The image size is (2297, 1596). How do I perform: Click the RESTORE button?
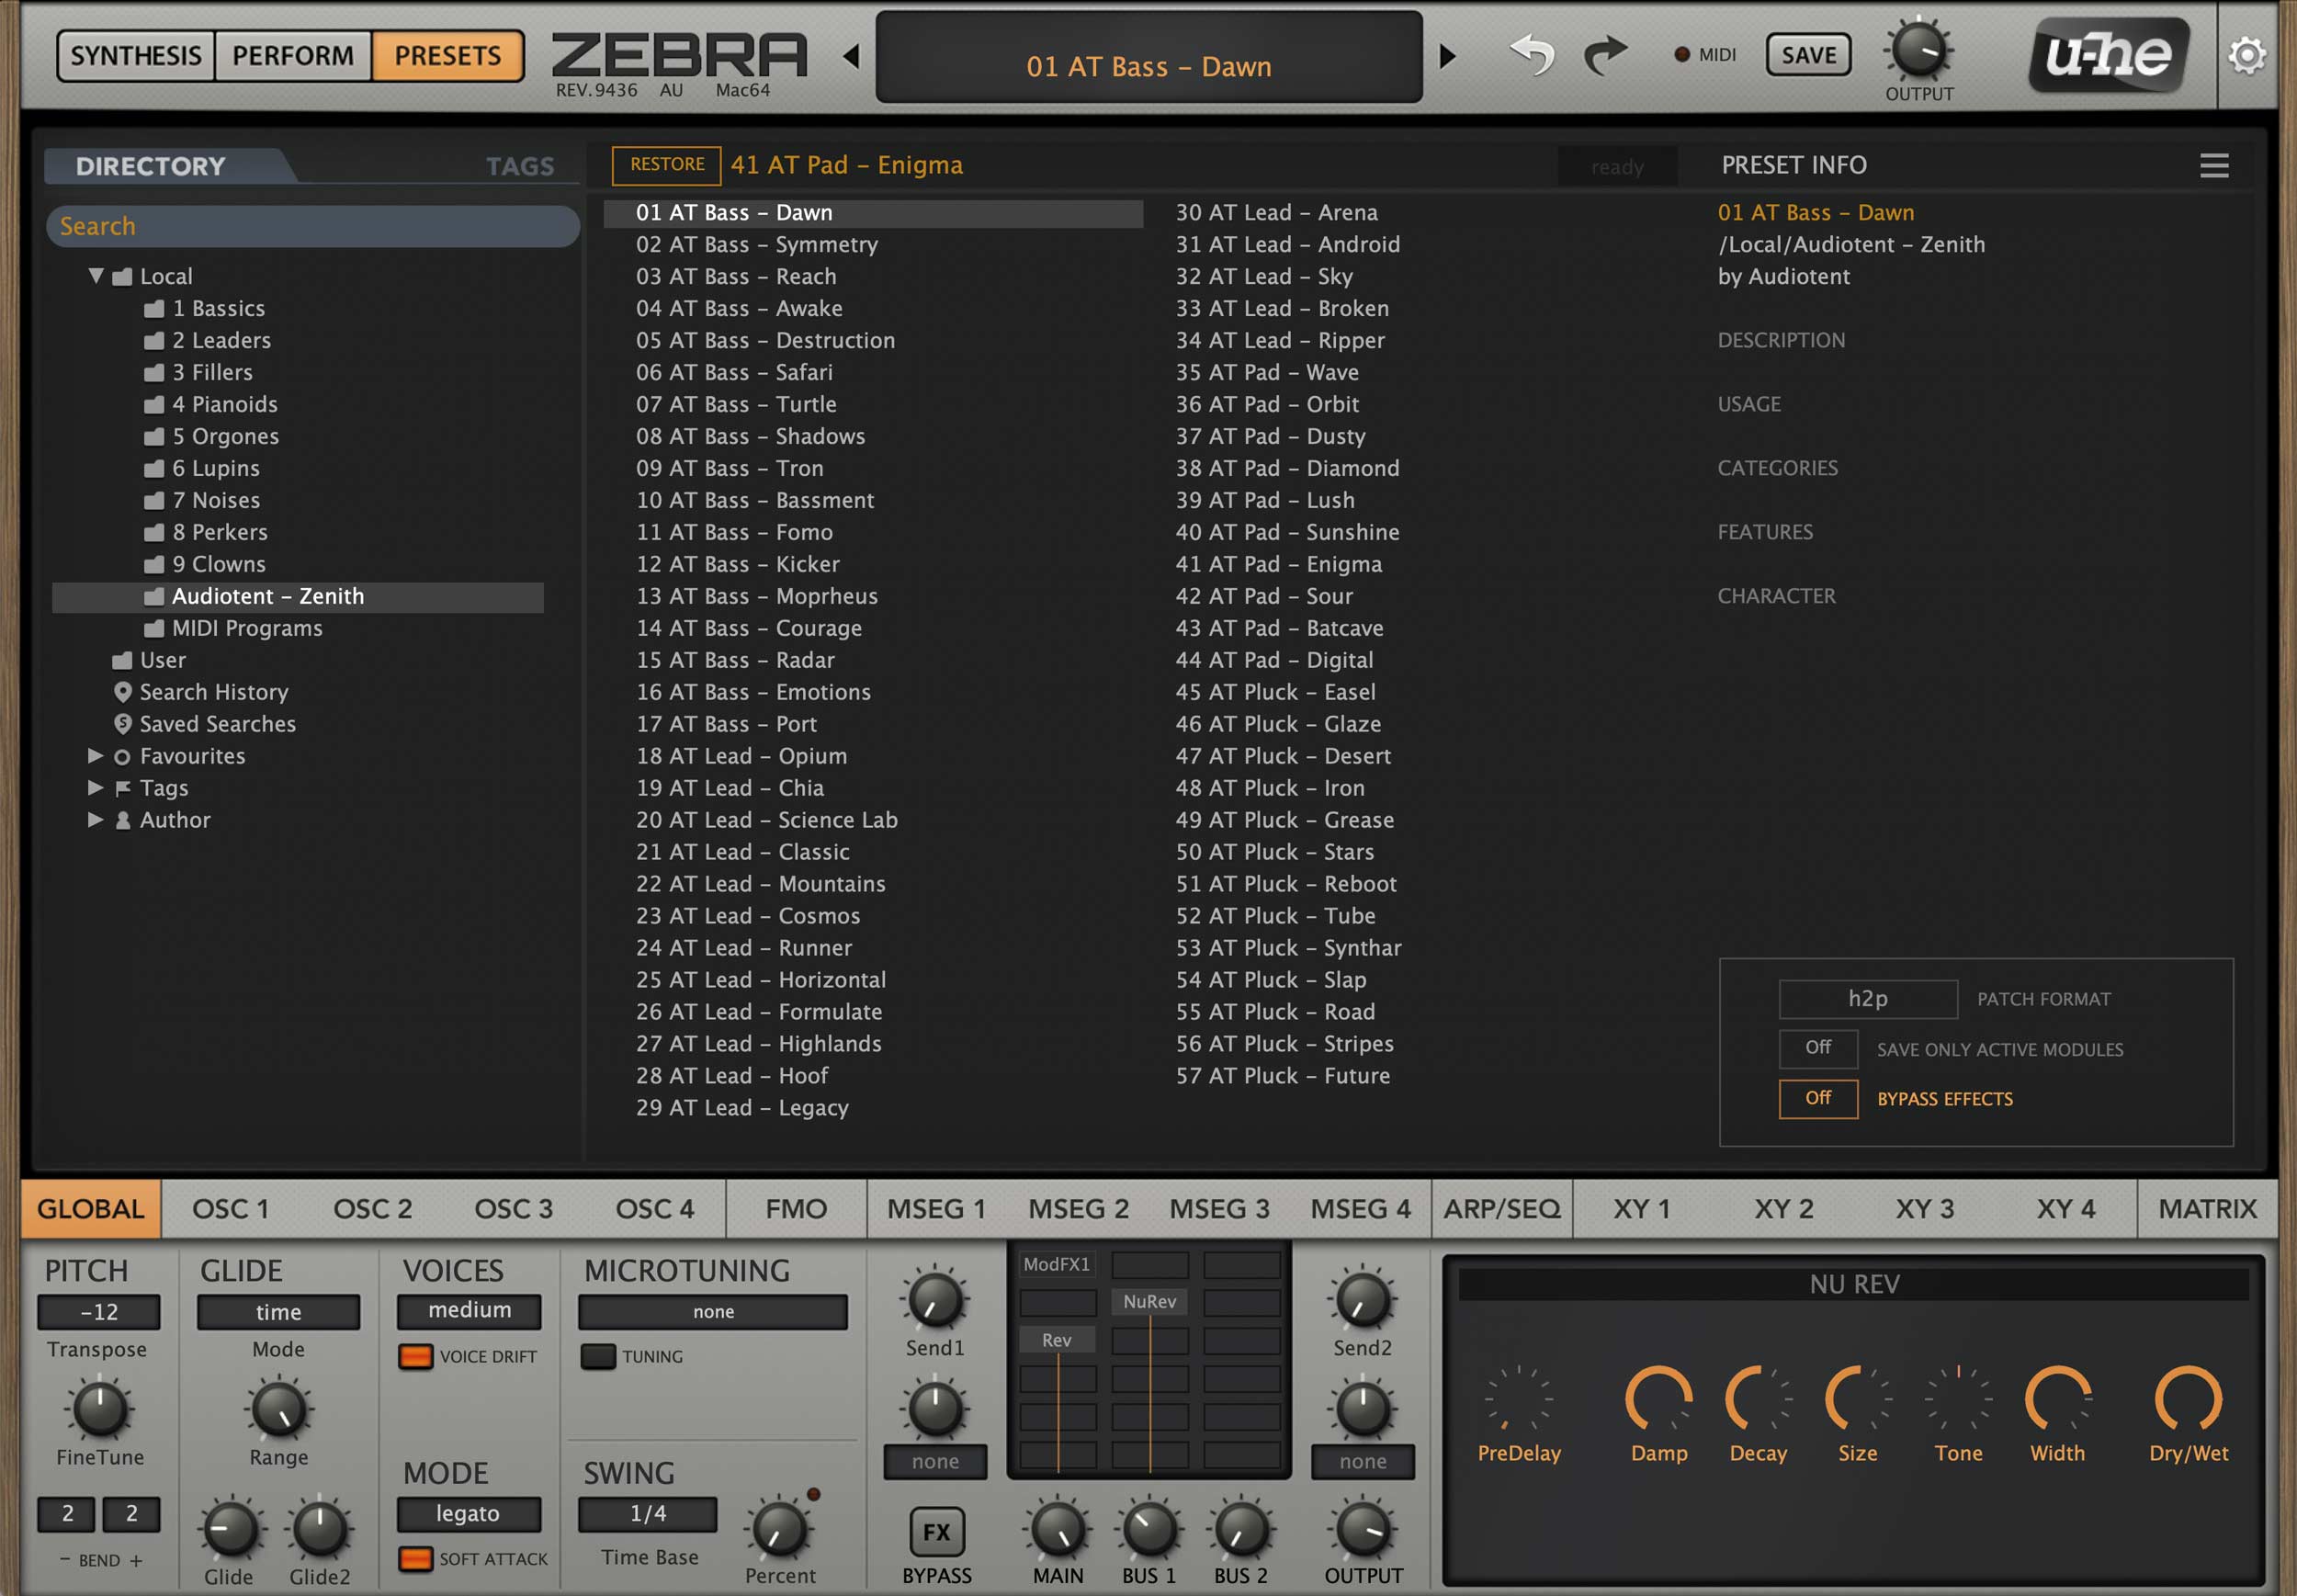[x=667, y=165]
